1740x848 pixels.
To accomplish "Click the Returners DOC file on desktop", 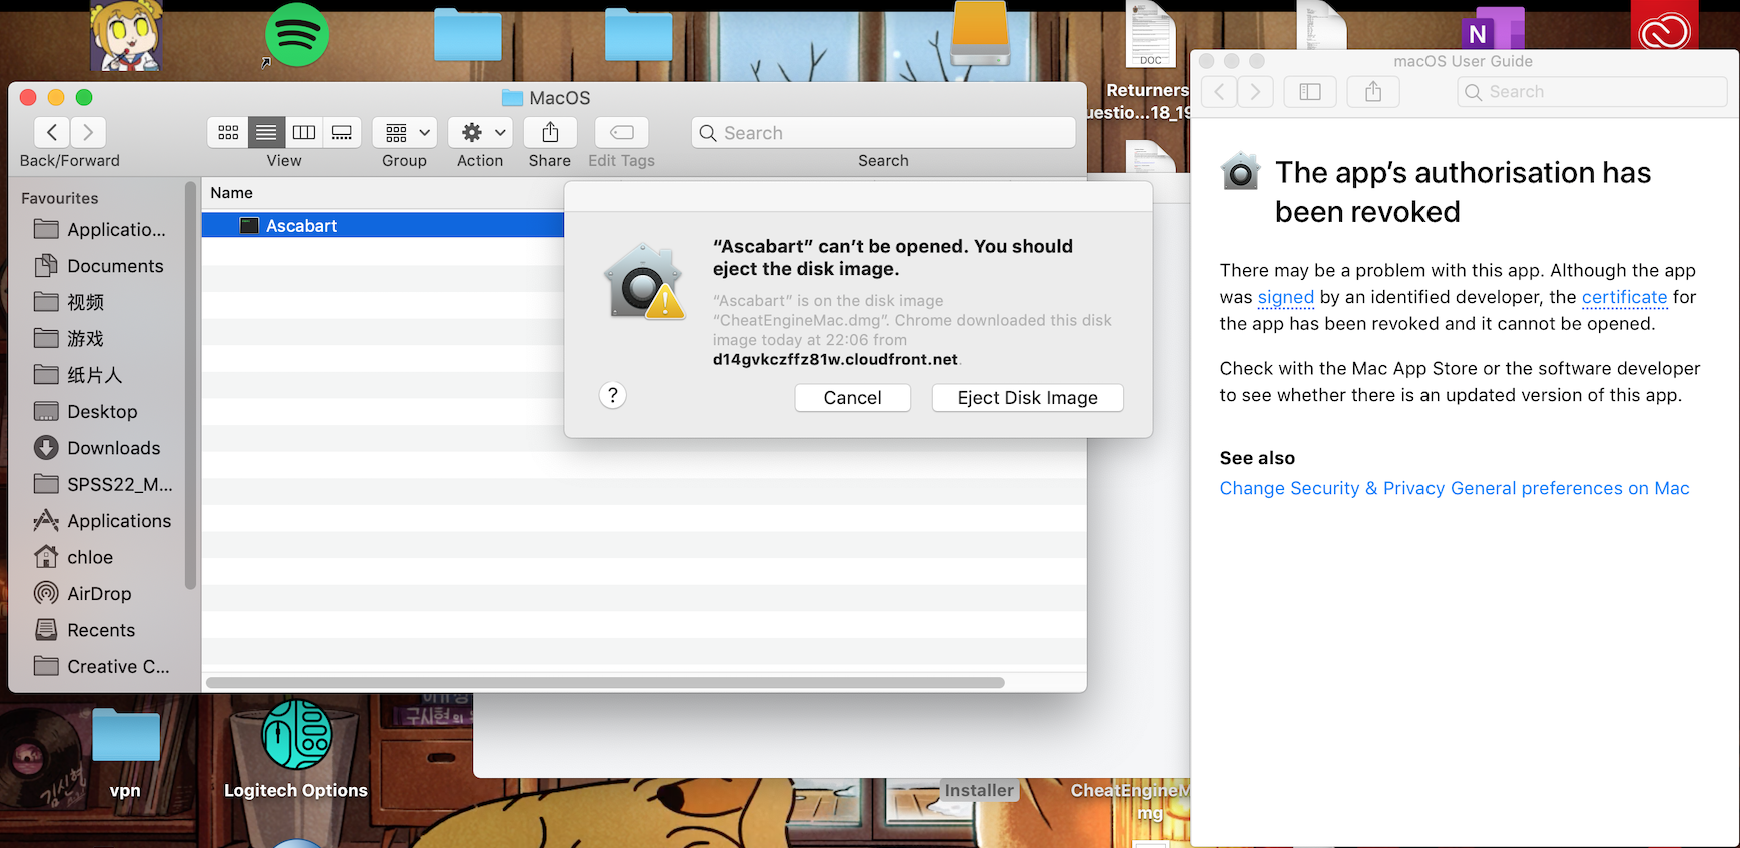I will click(x=1151, y=36).
